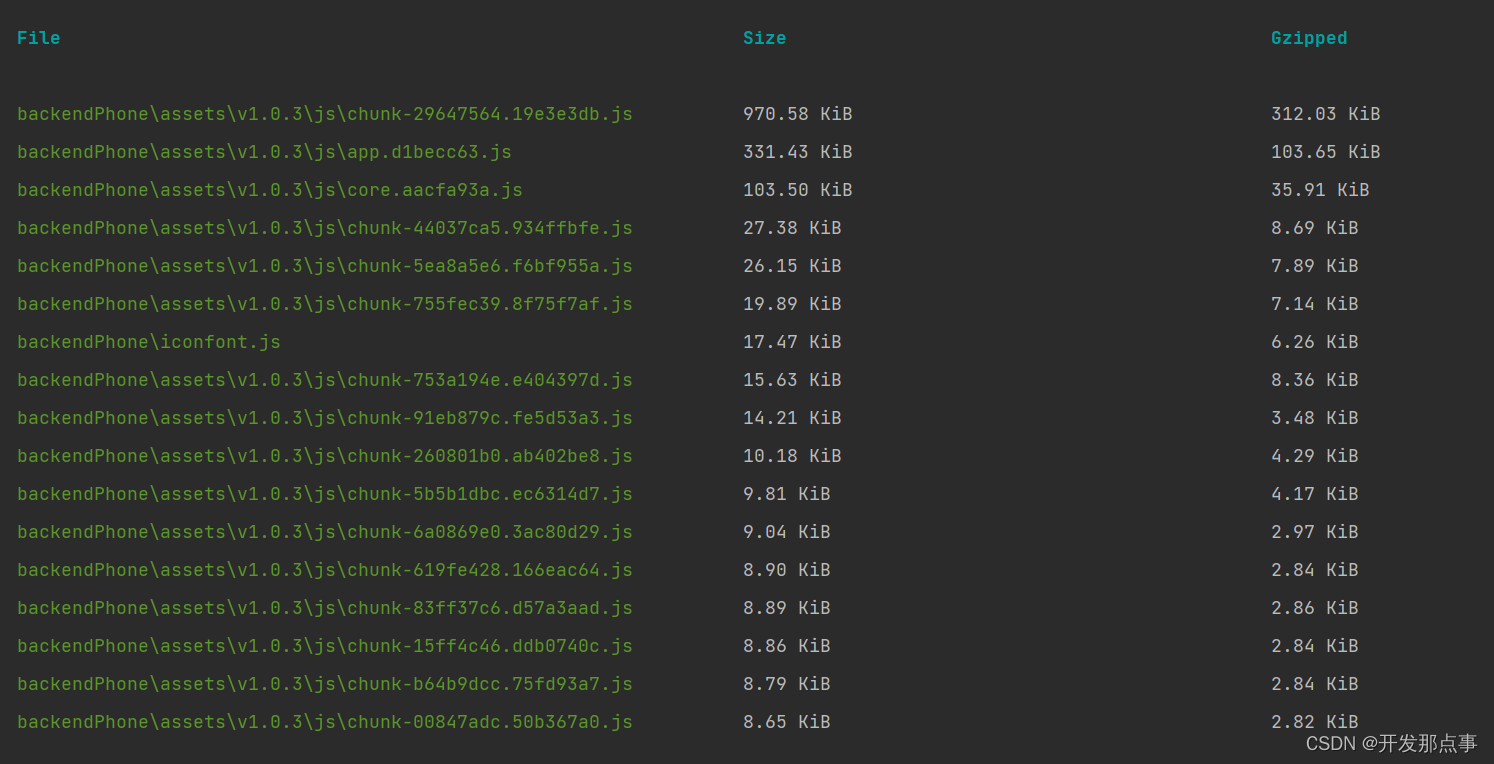
Task: Click size value 10.18 KiB
Action: coord(792,456)
